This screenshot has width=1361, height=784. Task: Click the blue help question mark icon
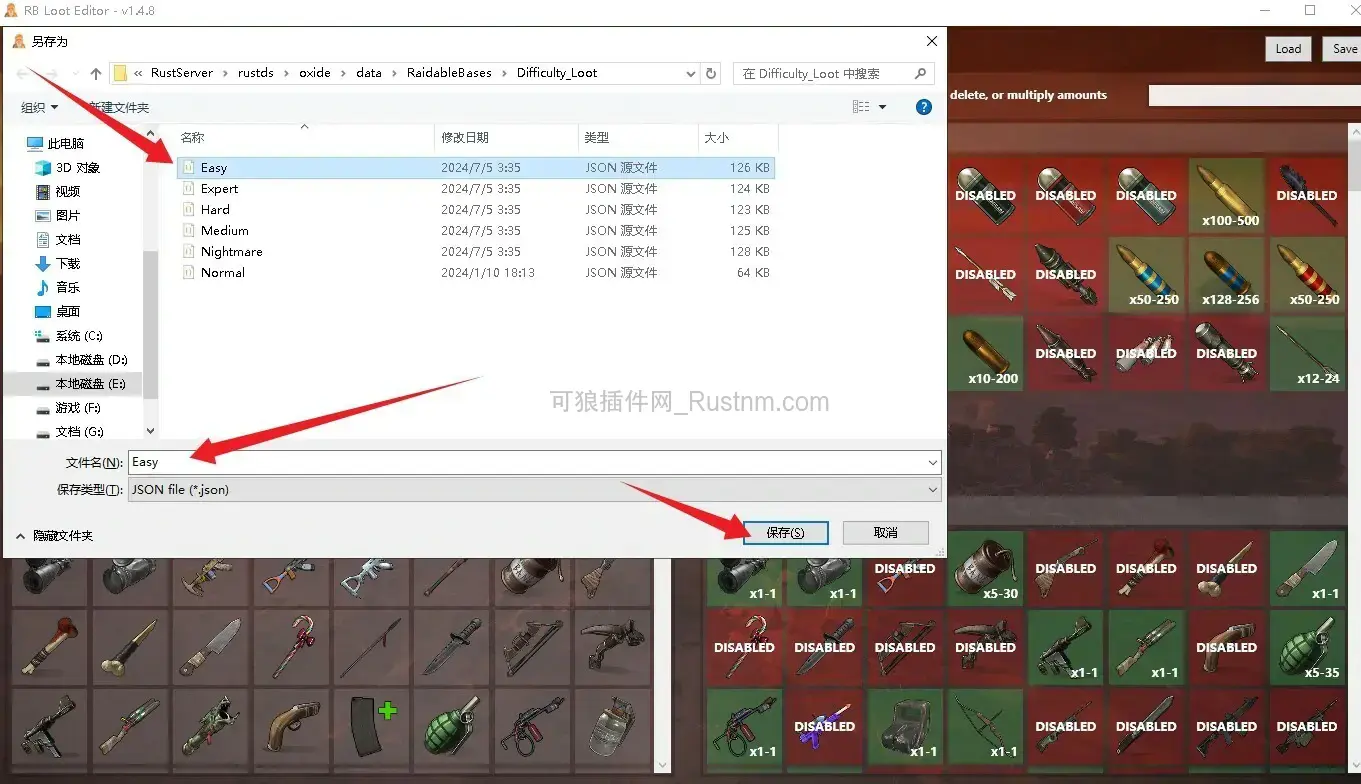point(923,107)
